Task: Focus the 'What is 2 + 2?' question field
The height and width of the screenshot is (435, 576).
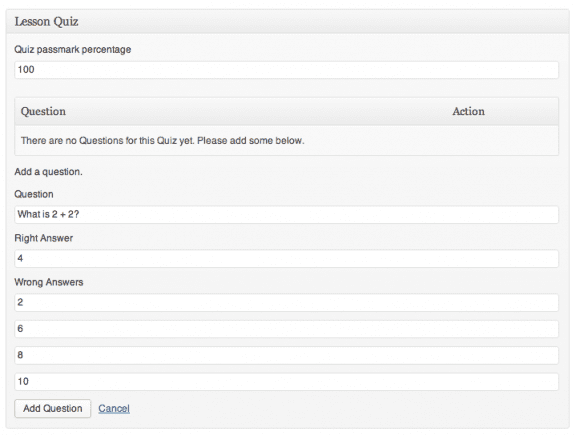Action: 287,215
